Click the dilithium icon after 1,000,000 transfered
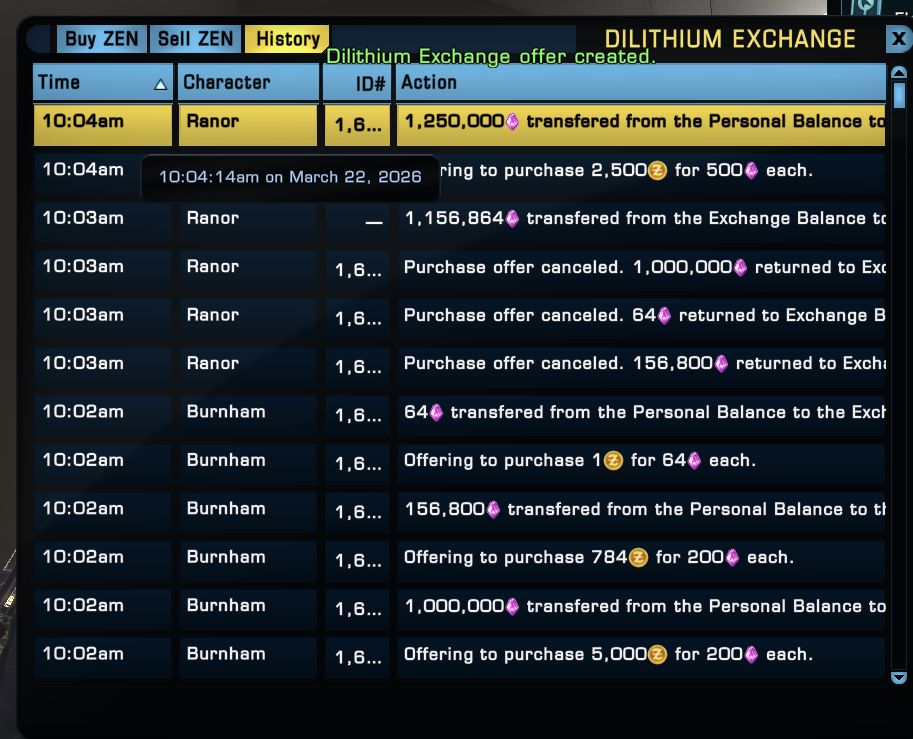913x739 pixels. (512, 606)
